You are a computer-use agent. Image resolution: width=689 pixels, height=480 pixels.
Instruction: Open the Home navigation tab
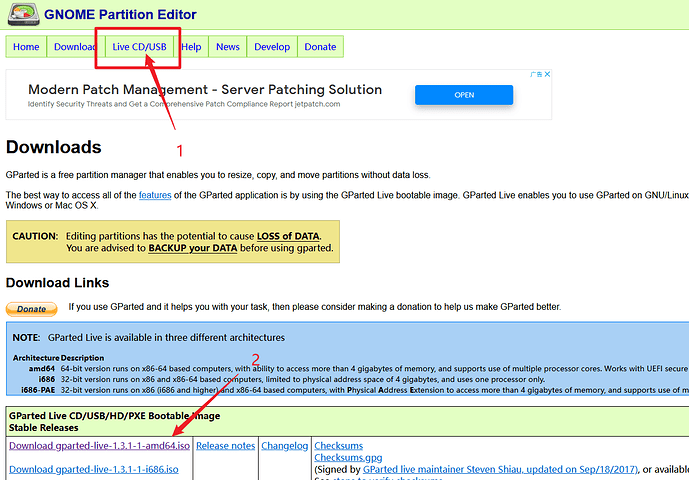pyautogui.click(x=26, y=47)
